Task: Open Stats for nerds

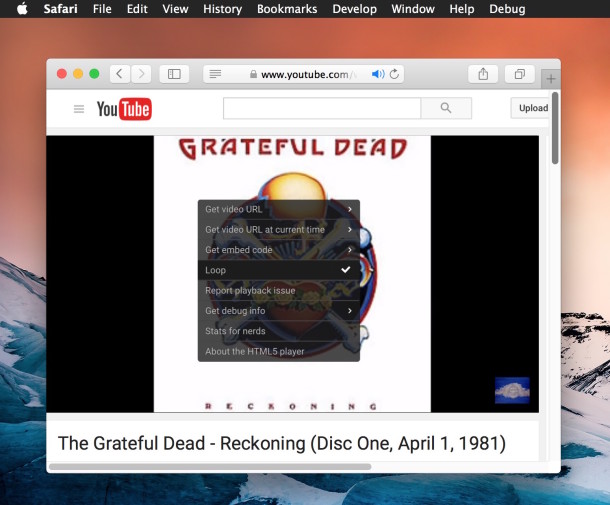Action: (279, 331)
